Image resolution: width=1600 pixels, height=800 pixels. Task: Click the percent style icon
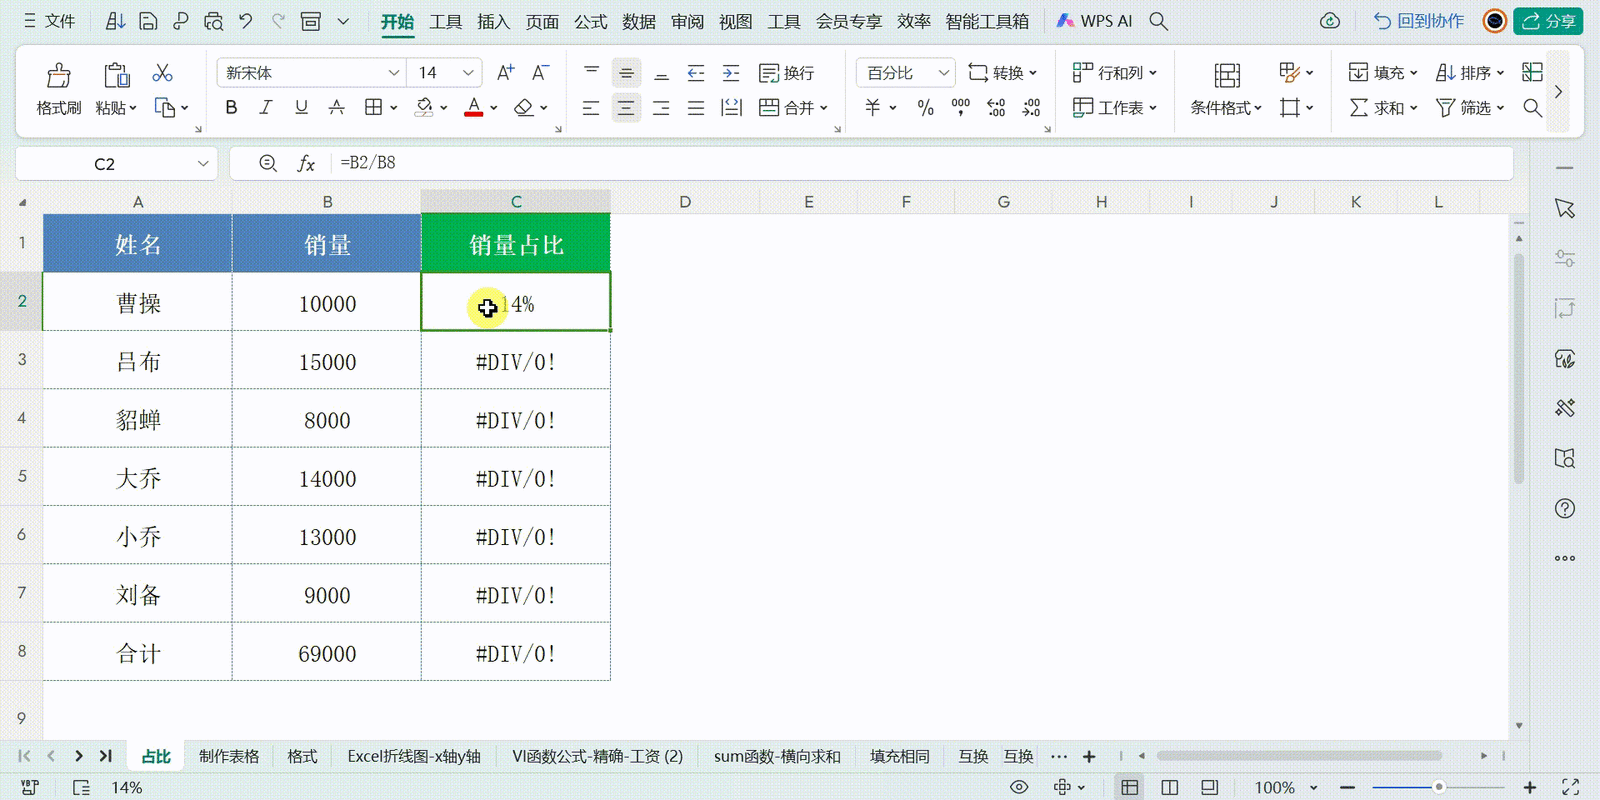tap(926, 107)
